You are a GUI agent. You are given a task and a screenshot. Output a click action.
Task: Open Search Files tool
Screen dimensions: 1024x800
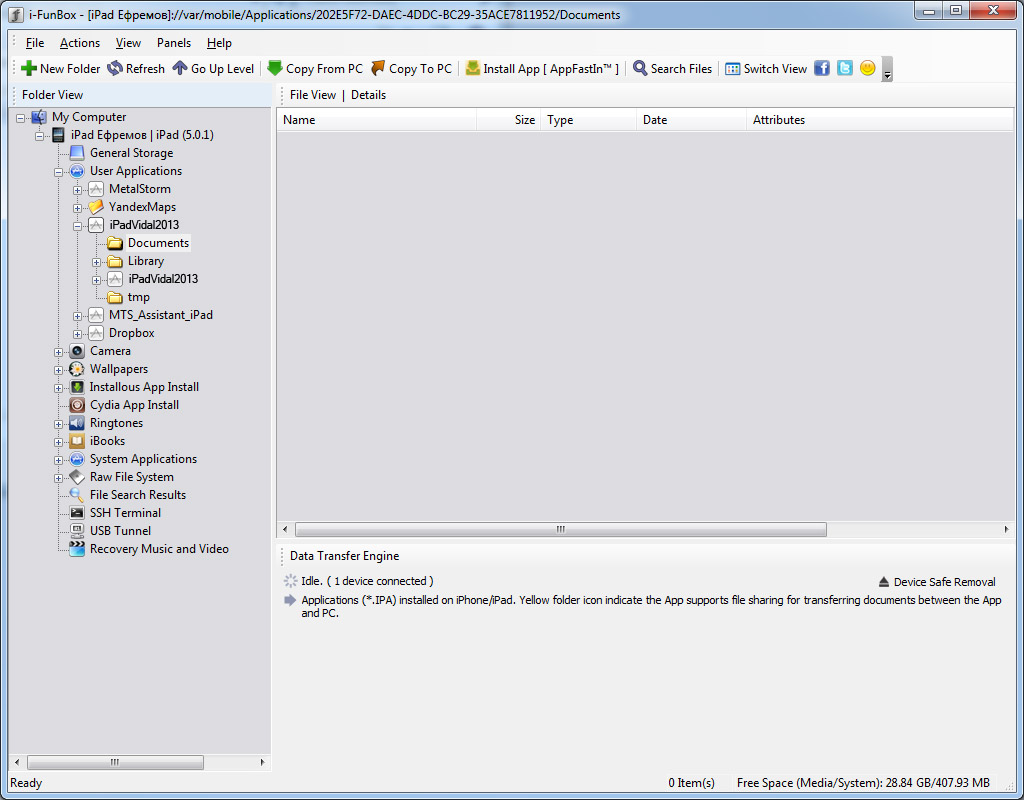(673, 69)
